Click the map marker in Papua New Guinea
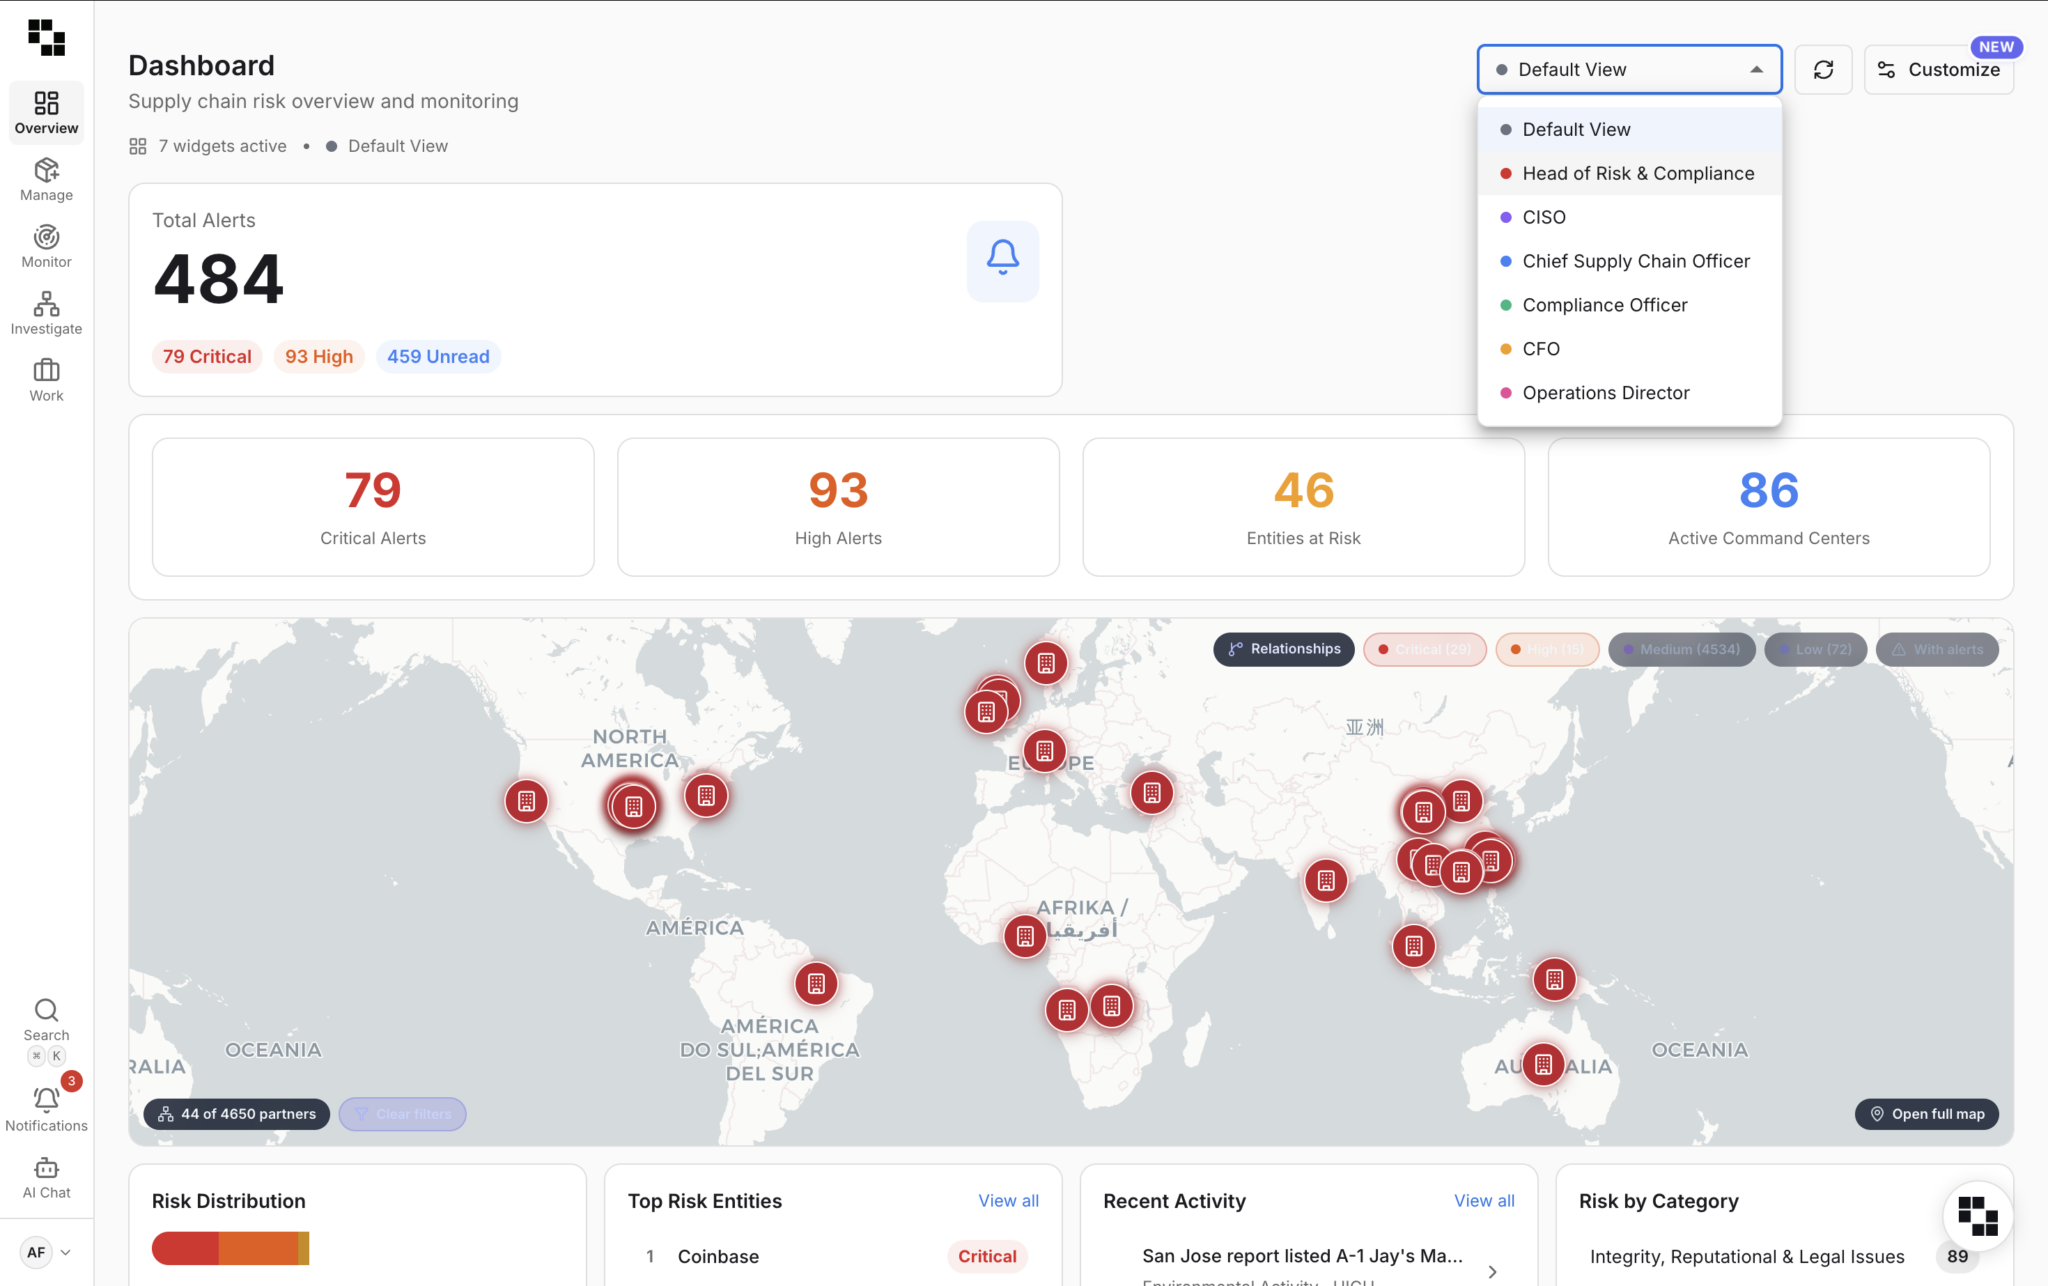The width and height of the screenshot is (2048, 1286). pos(1554,980)
